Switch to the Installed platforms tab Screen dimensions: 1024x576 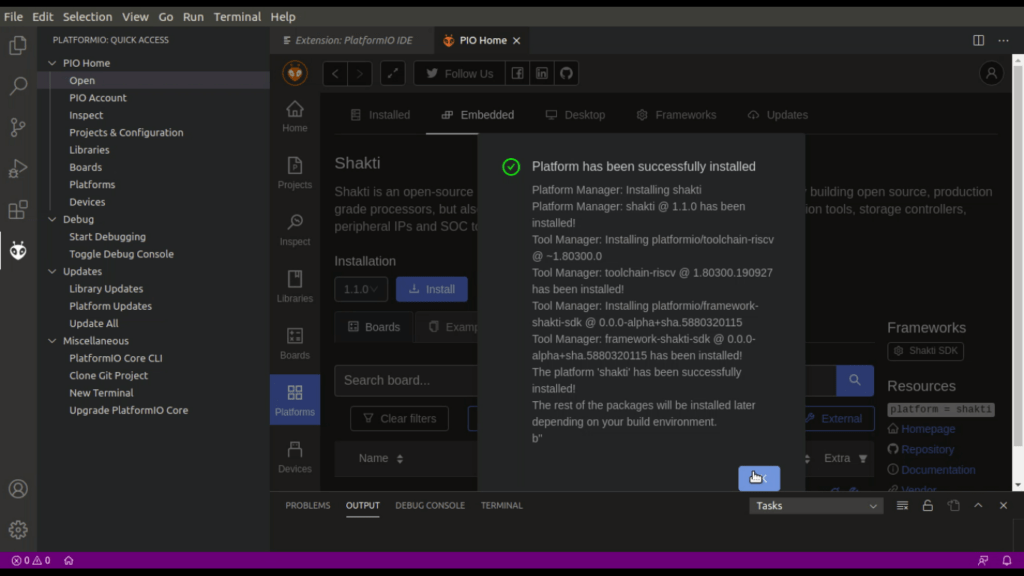(381, 115)
